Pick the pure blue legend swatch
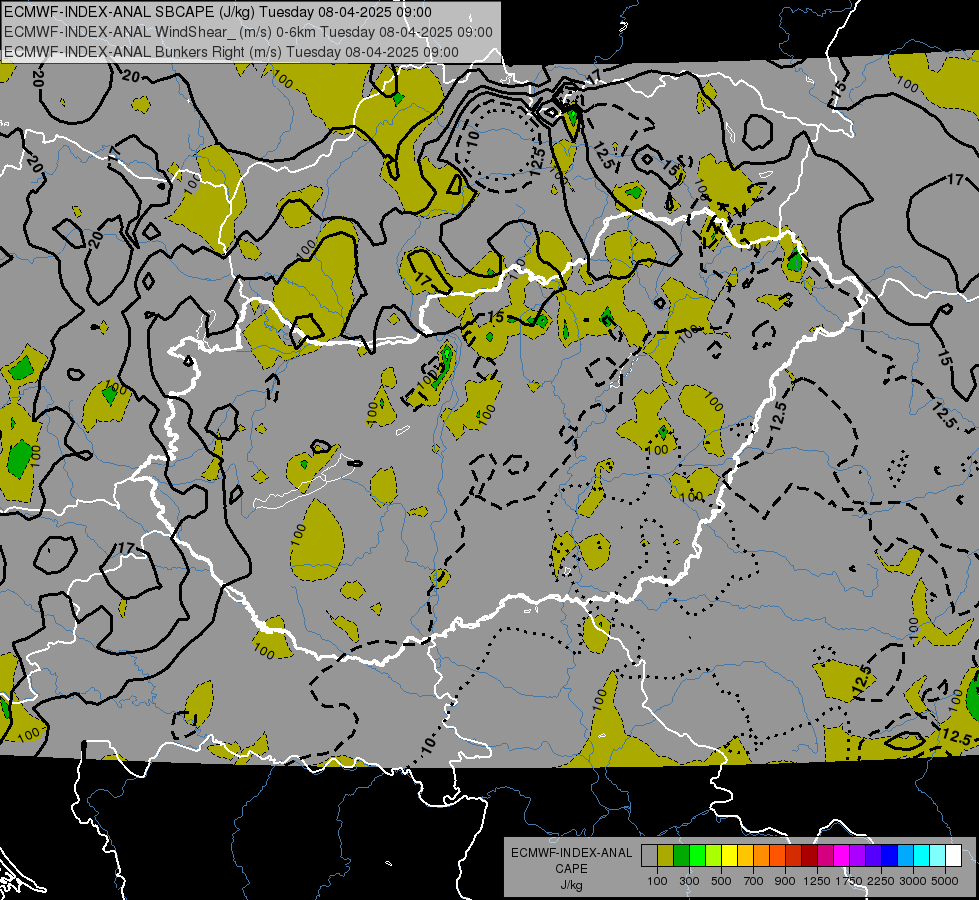The image size is (979, 900). click(889, 856)
